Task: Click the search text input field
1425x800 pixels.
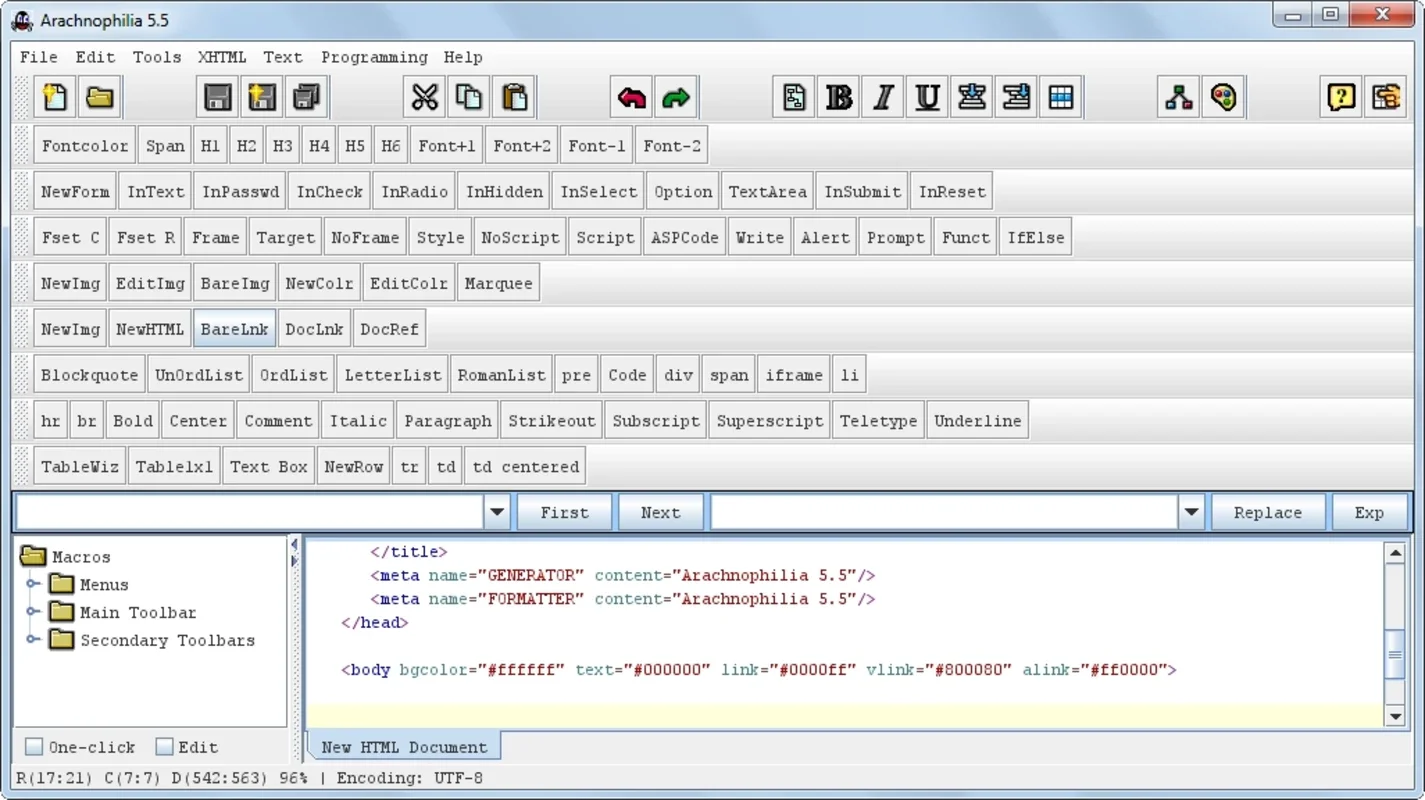Action: point(250,512)
